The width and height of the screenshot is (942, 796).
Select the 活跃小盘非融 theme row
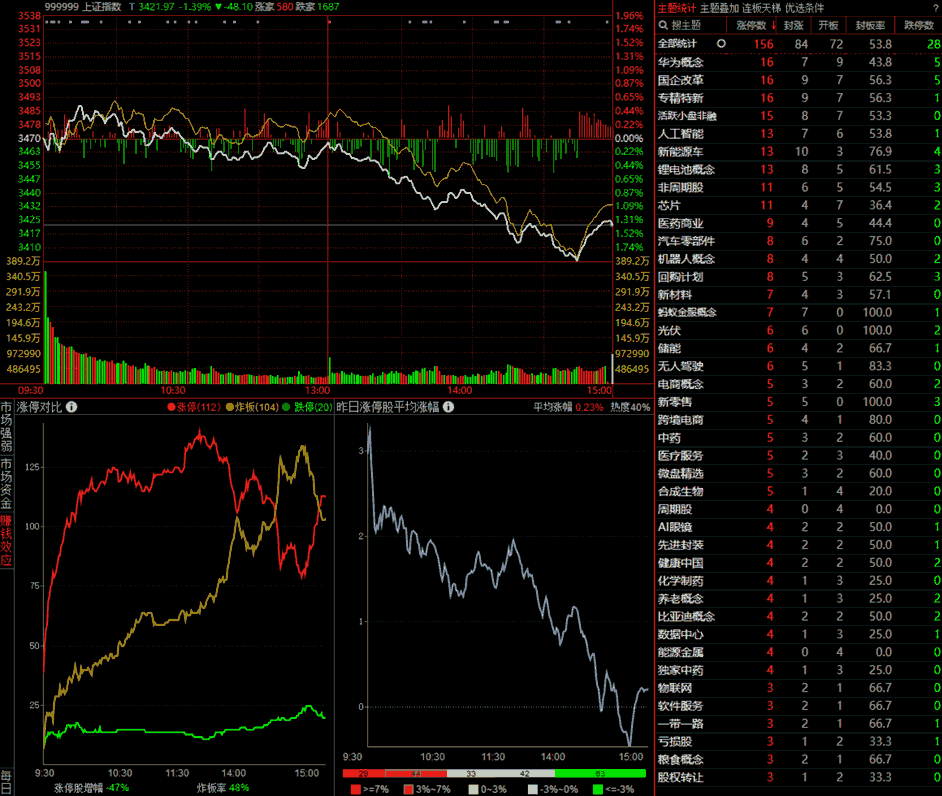tap(799, 115)
